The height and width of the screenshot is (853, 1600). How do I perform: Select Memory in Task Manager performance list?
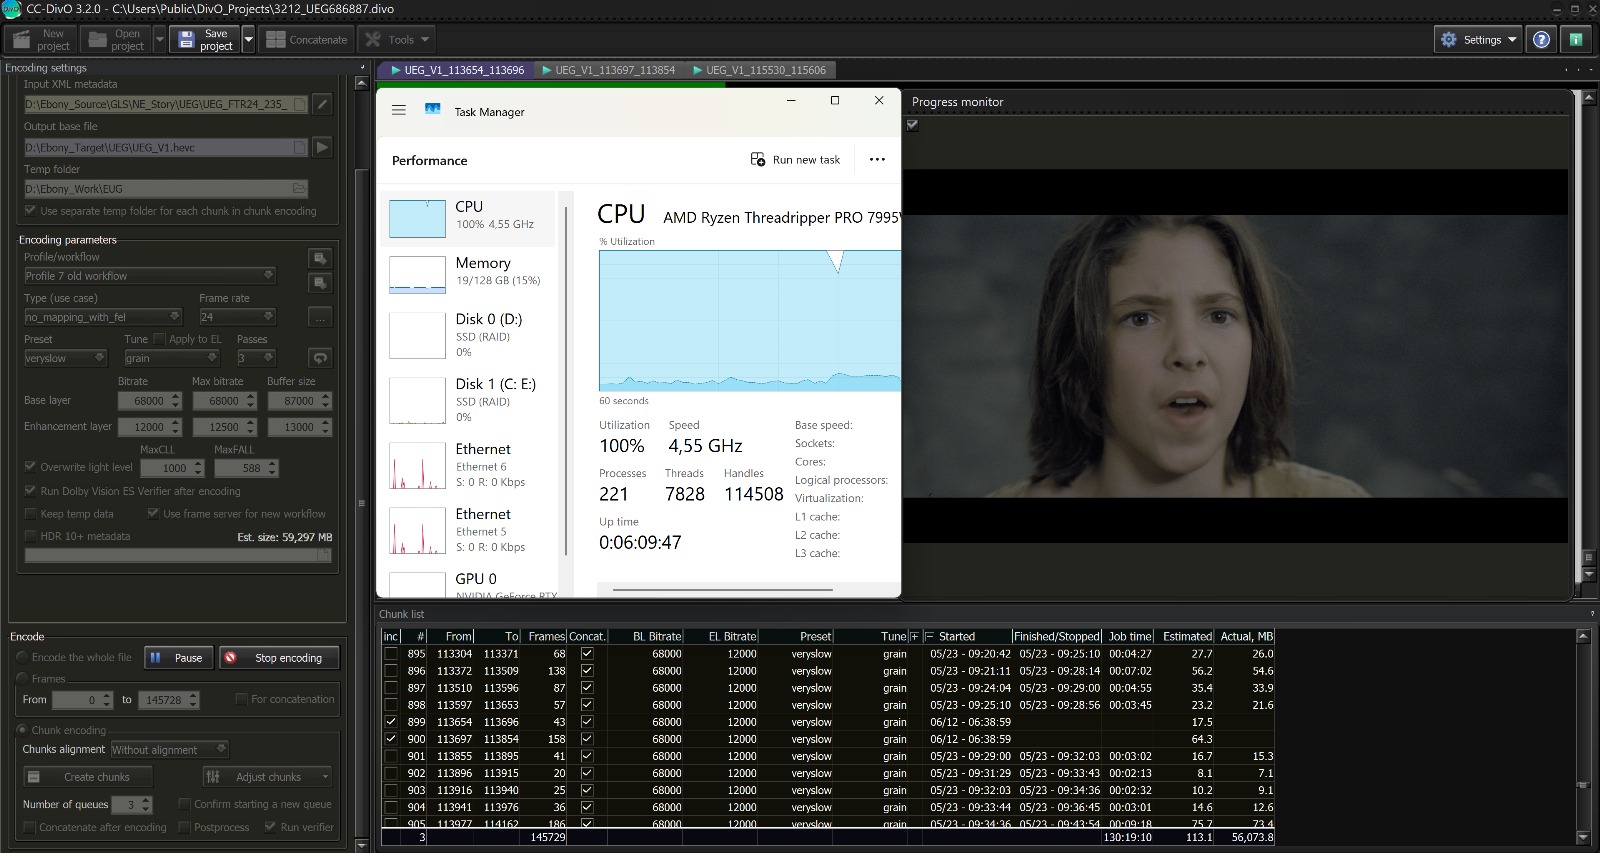tap(468, 272)
